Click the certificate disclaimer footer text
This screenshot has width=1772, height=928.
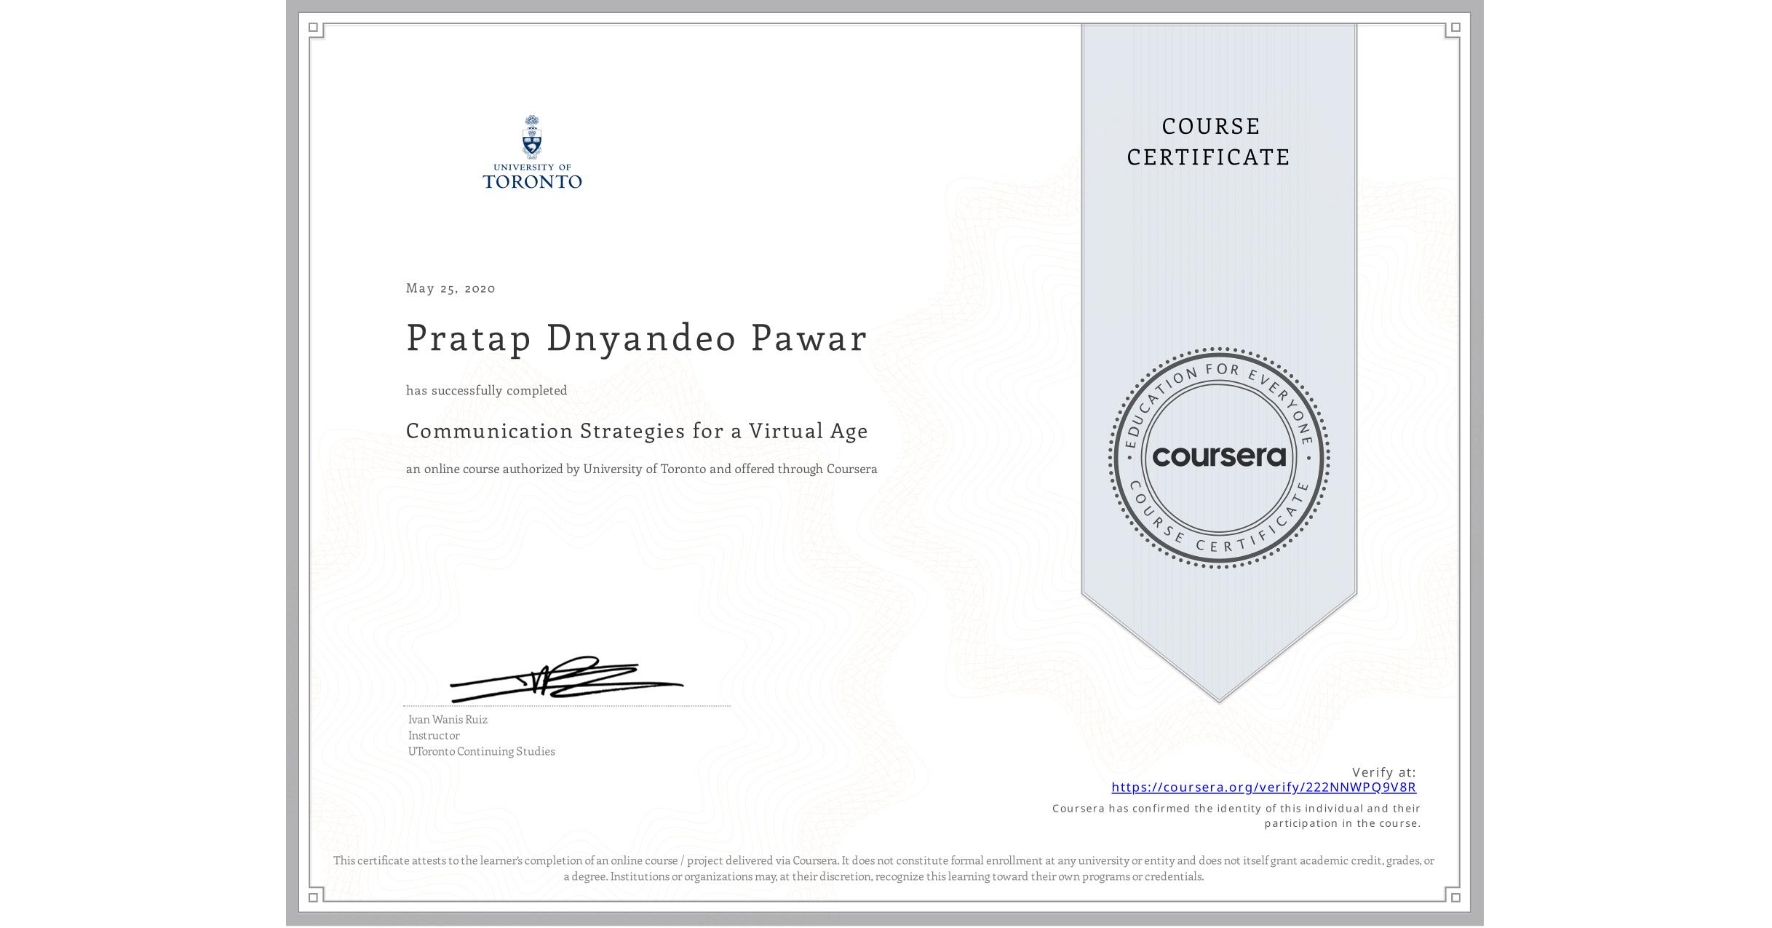[x=884, y=868]
